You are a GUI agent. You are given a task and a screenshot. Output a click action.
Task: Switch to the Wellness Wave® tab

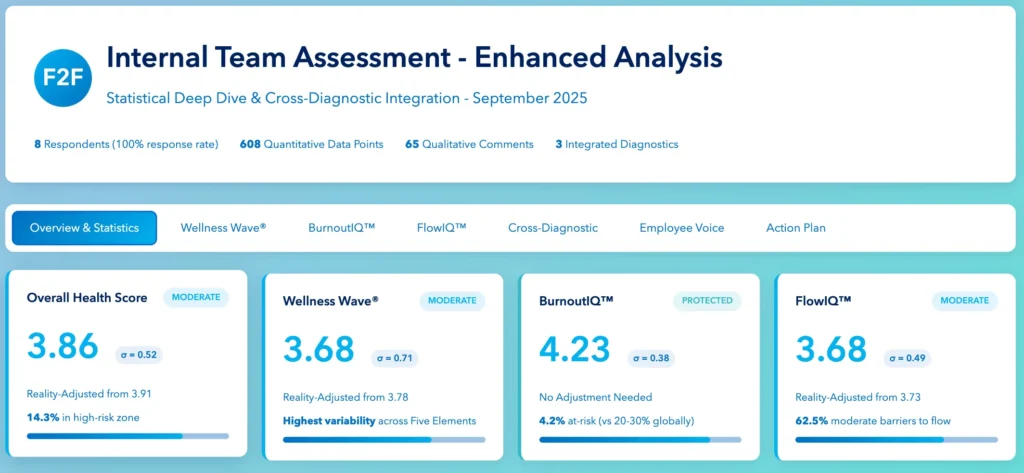pos(223,228)
